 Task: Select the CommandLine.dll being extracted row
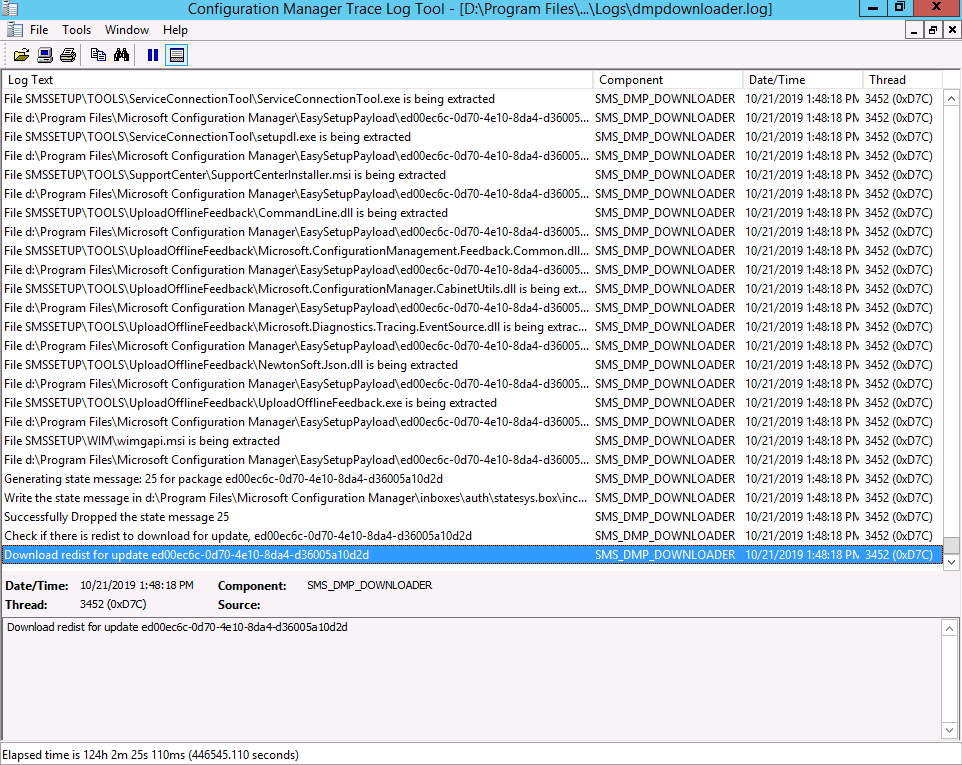(472, 213)
